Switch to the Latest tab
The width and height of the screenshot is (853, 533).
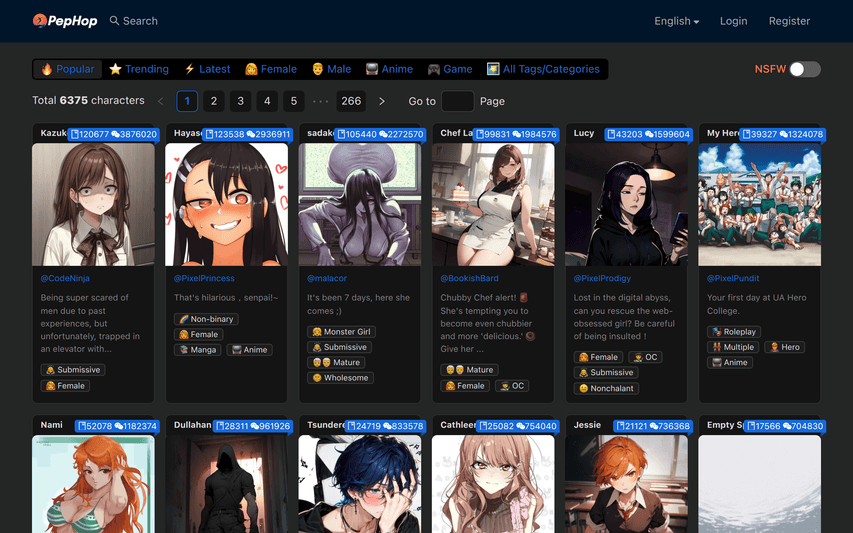[x=207, y=69]
